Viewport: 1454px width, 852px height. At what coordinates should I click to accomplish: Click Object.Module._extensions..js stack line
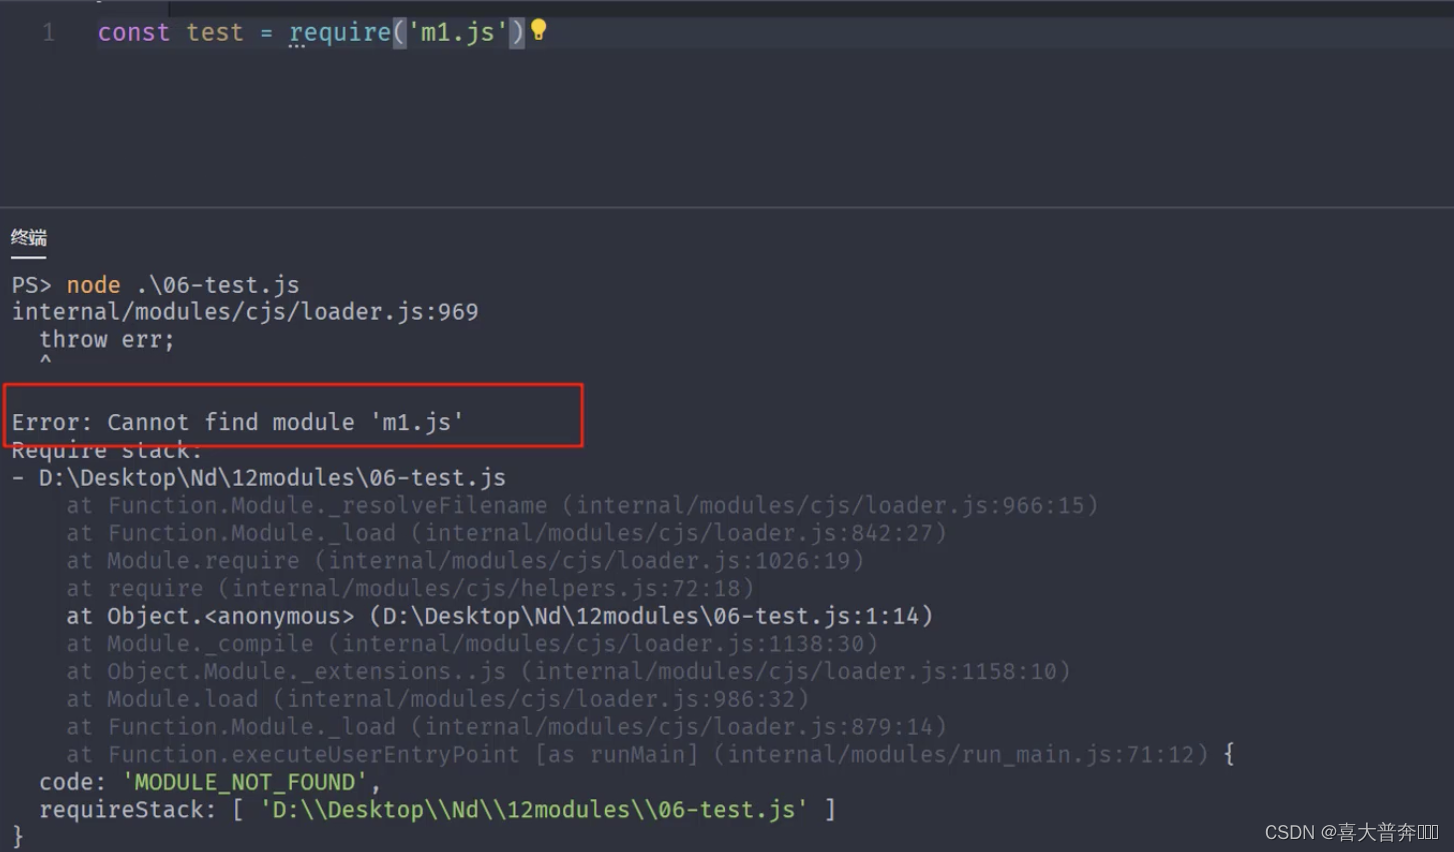[x=568, y=671]
